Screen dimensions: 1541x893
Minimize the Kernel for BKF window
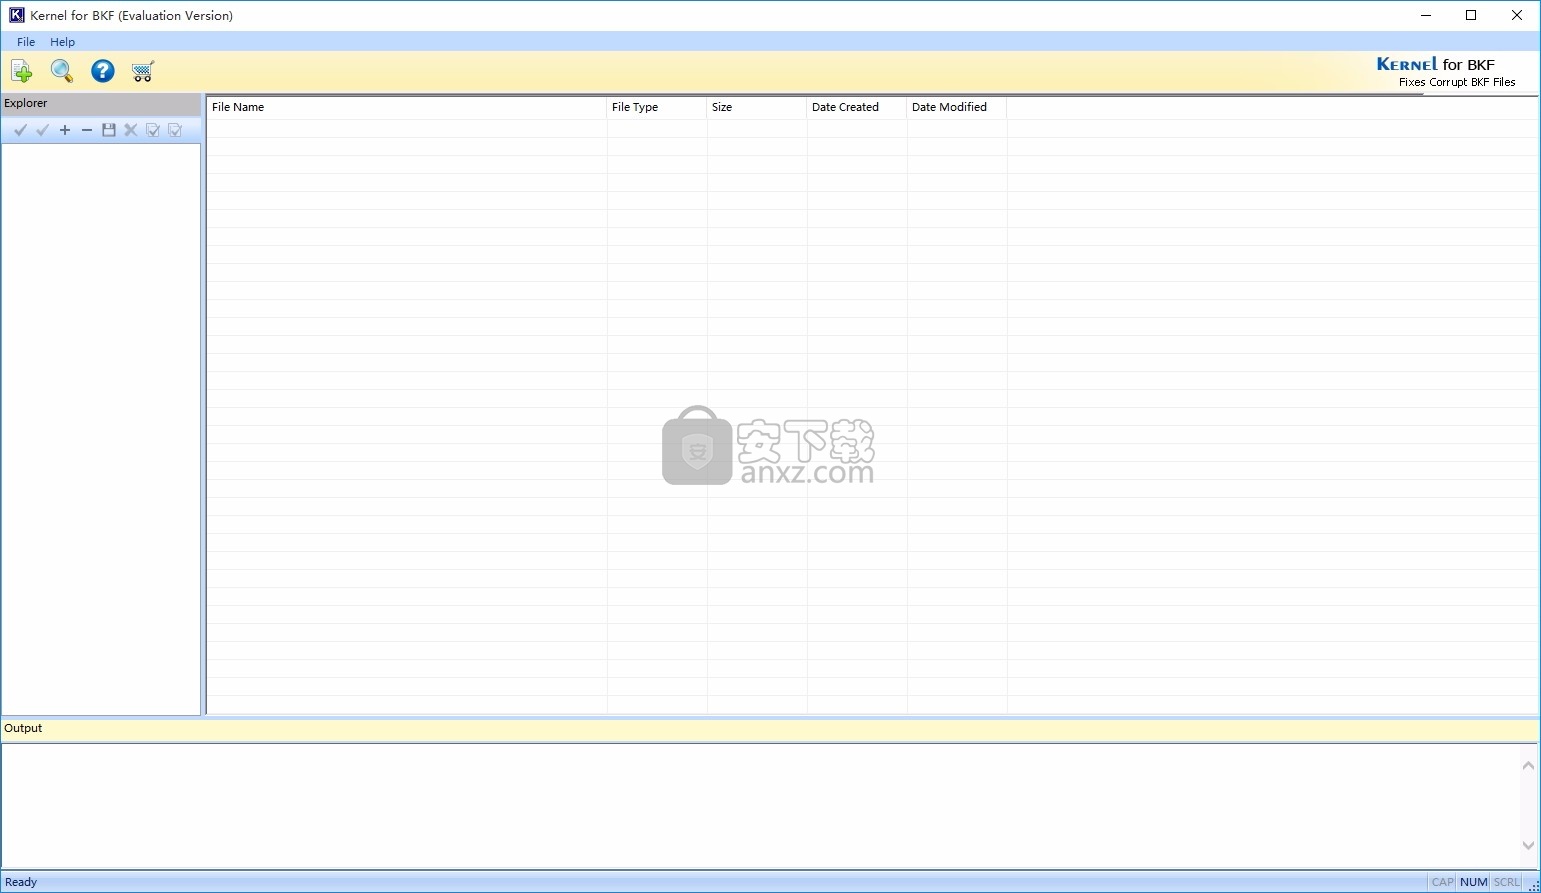(1425, 15)
